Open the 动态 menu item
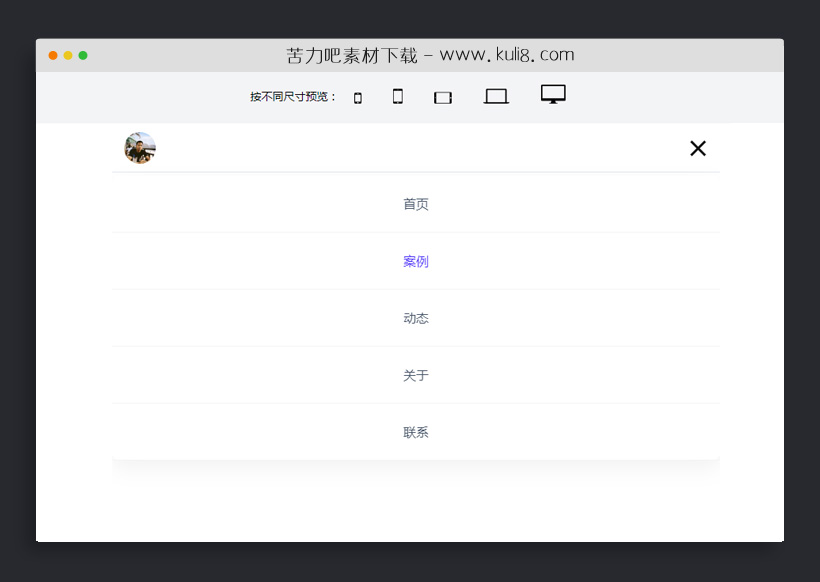The image size is (820, 582). (x=416, y=318)
